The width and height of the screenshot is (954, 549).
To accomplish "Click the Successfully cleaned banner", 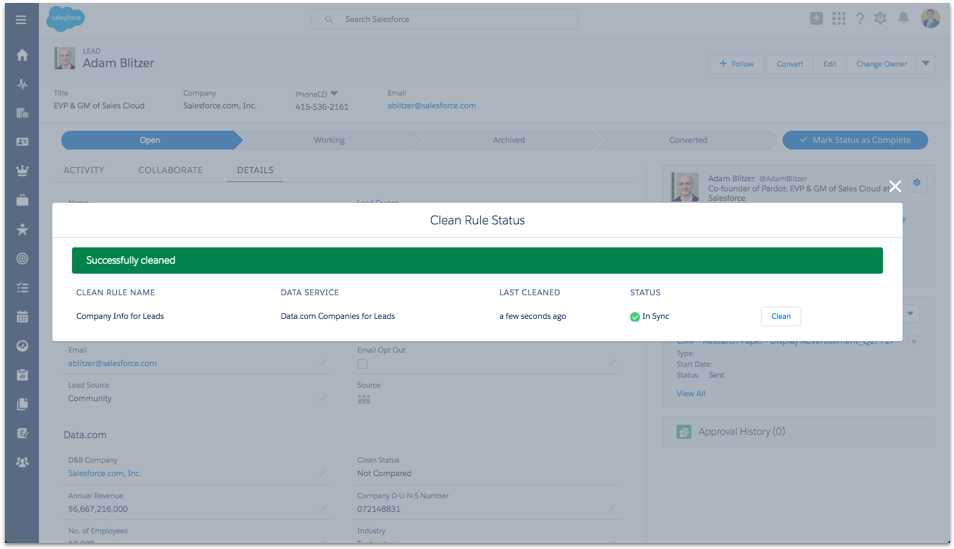I will (477, 261).
